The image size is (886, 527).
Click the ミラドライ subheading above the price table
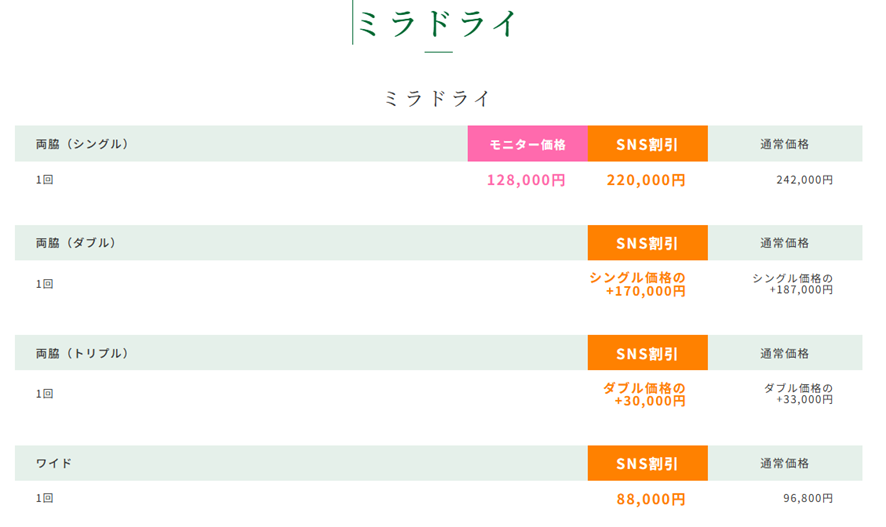[437, 98]
